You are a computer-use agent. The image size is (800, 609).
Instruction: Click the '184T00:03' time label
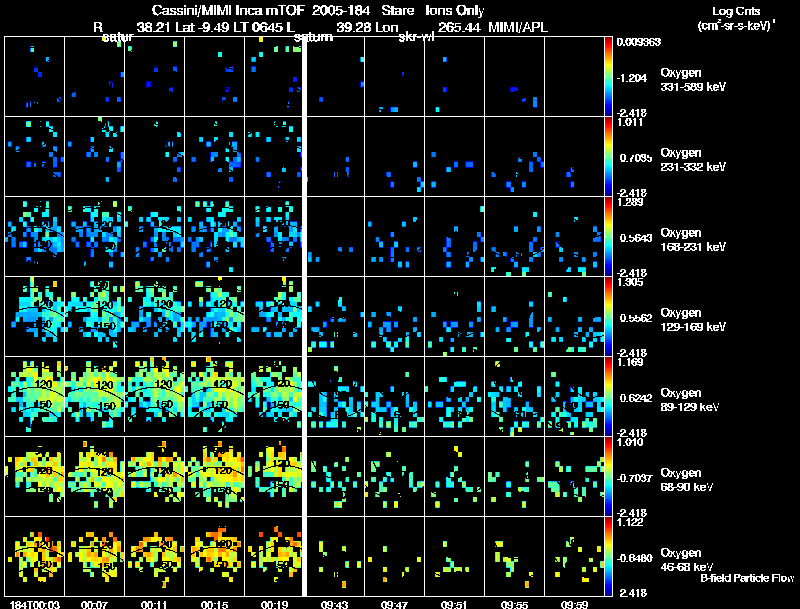pos(34,604)
